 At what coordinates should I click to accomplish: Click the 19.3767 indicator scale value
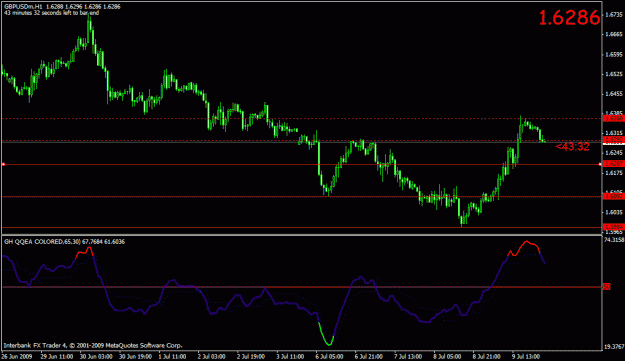pyautogui.click(x=614, y=347)
